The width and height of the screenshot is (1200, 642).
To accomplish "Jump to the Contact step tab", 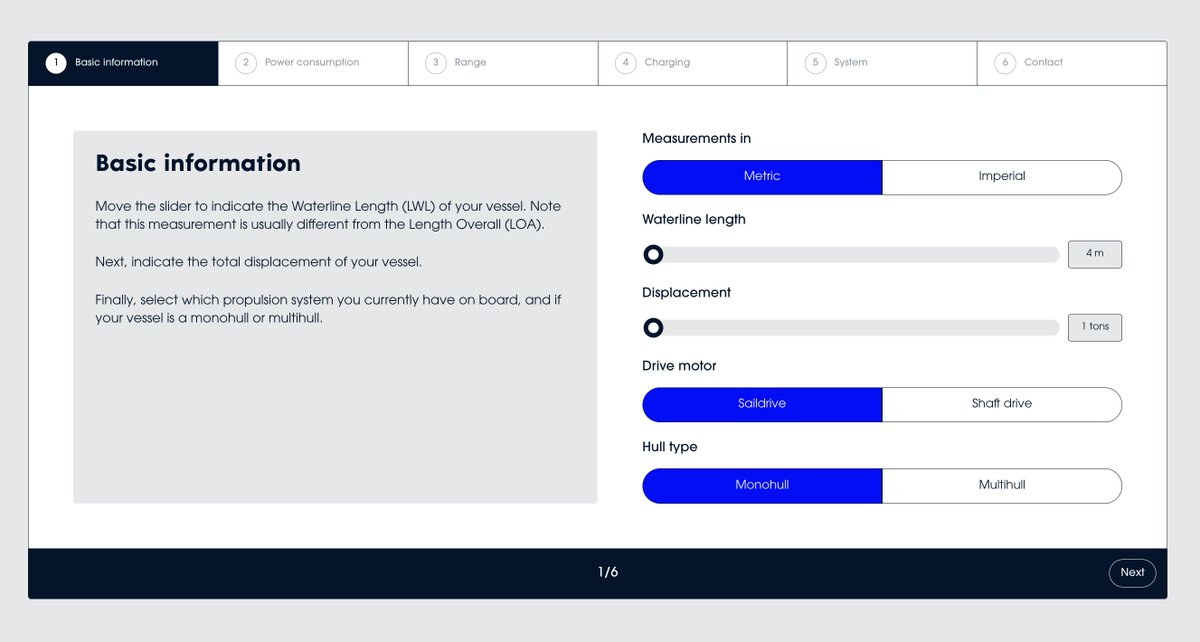I will (x=1072, y=63).
